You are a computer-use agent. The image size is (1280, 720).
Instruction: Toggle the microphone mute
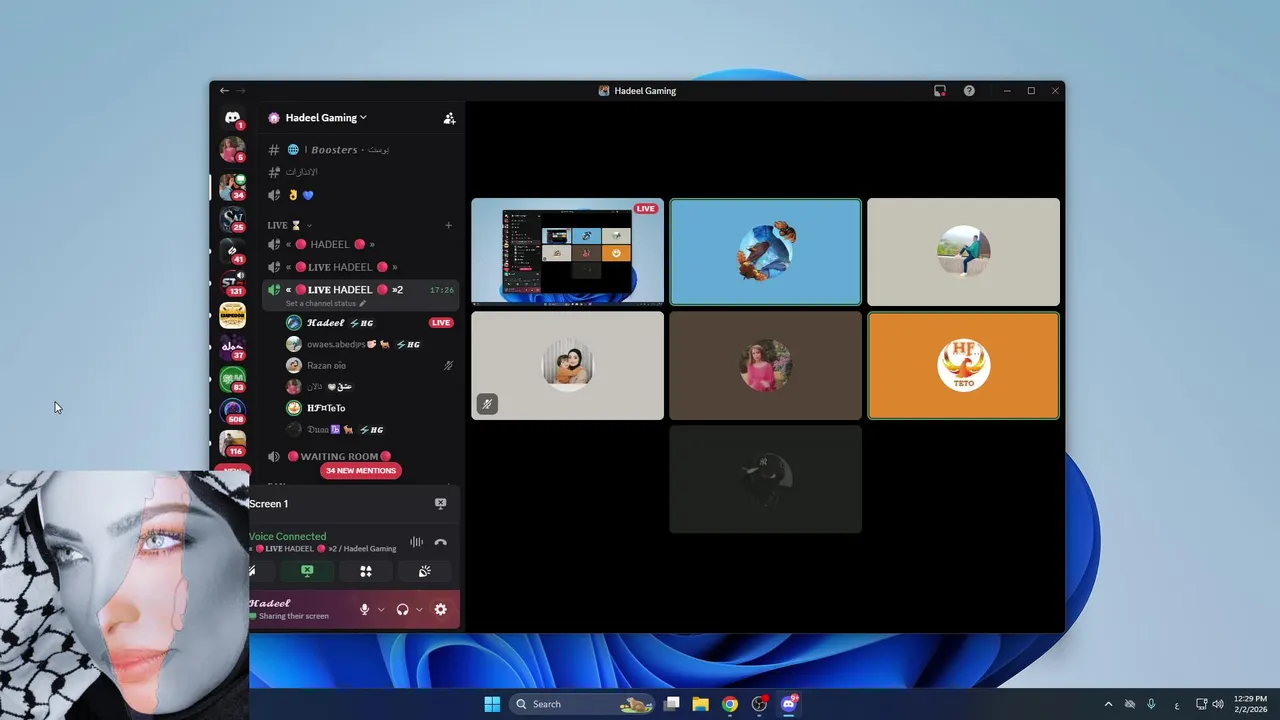point(364,609)
